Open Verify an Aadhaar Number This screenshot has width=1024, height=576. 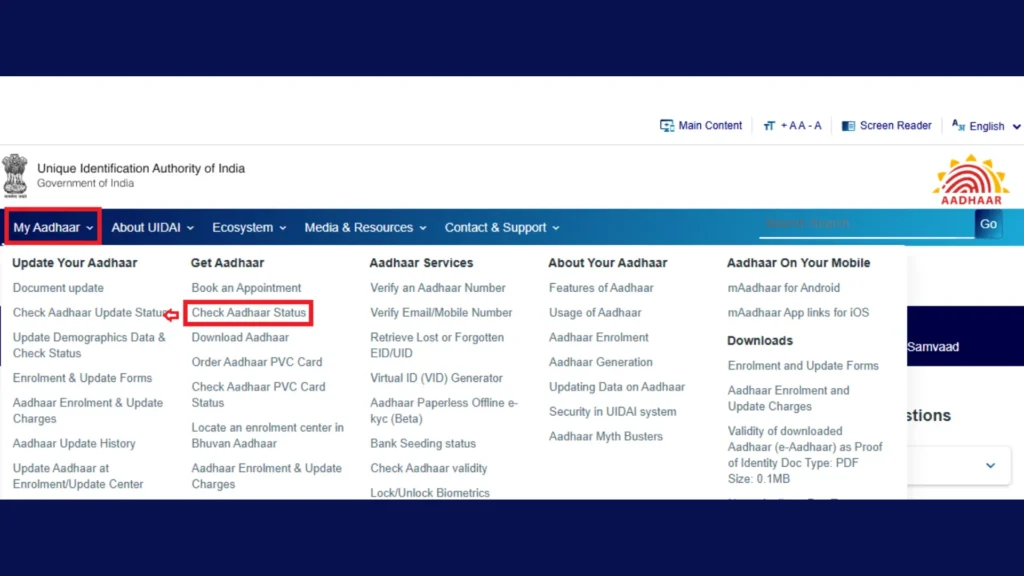pos(438,288)
